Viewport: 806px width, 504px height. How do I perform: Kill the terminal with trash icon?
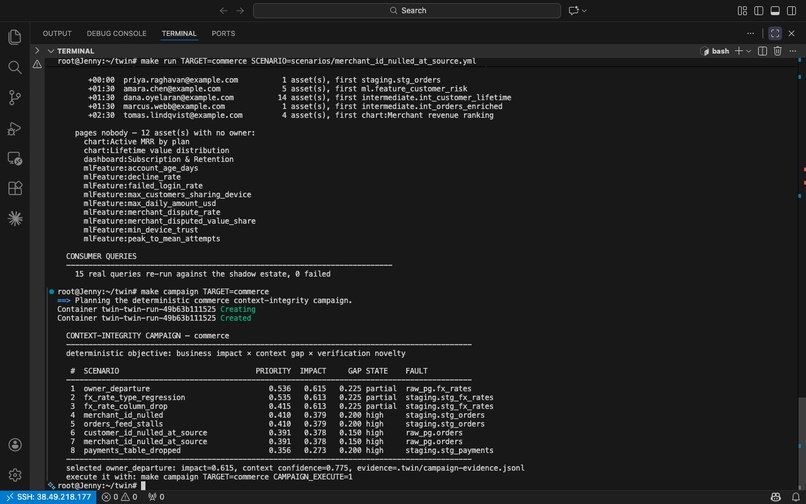click(x=778, y=51)
